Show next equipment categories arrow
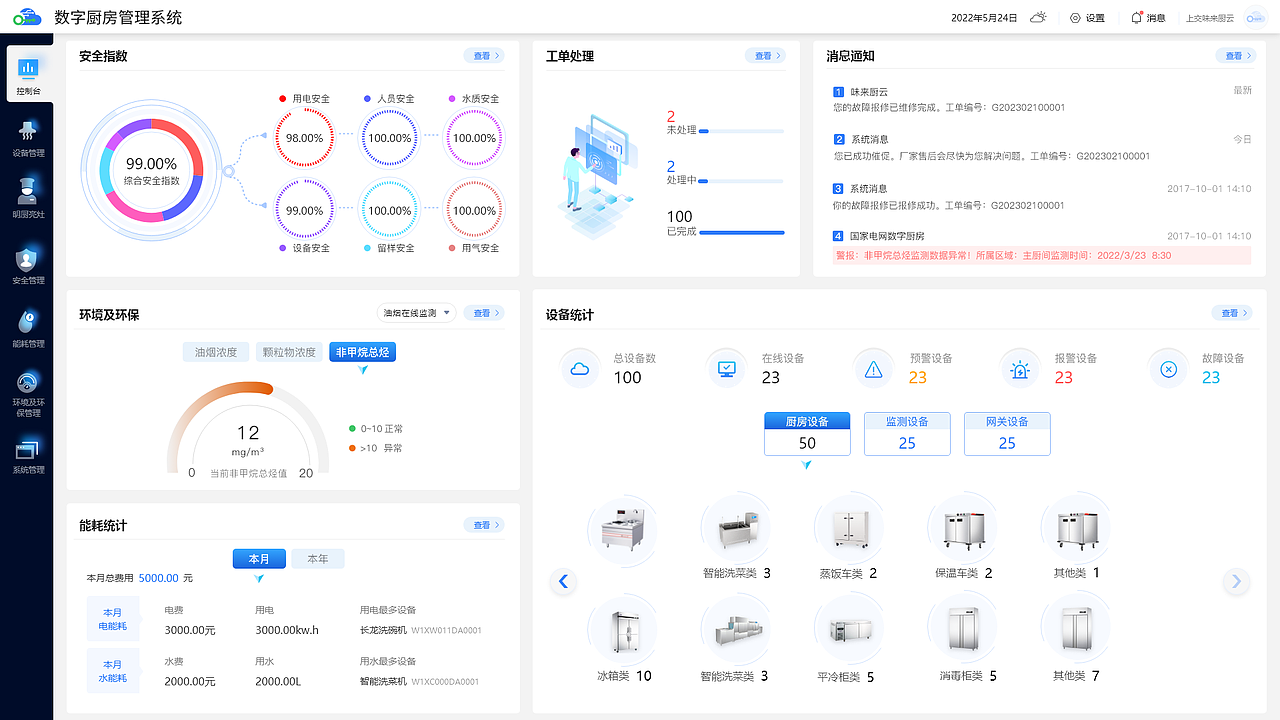Viewport: 1280px width, 720px height. 1237,581
